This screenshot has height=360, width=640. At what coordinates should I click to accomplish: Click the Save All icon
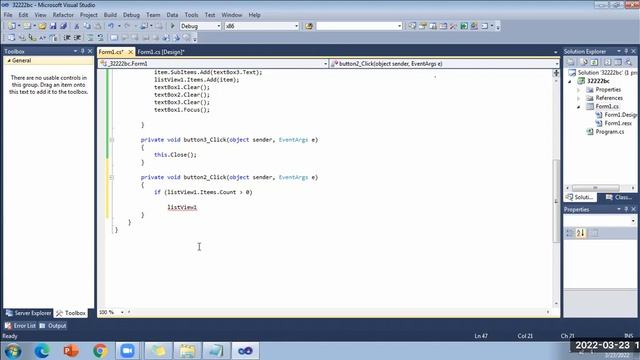tap(63, 26)
